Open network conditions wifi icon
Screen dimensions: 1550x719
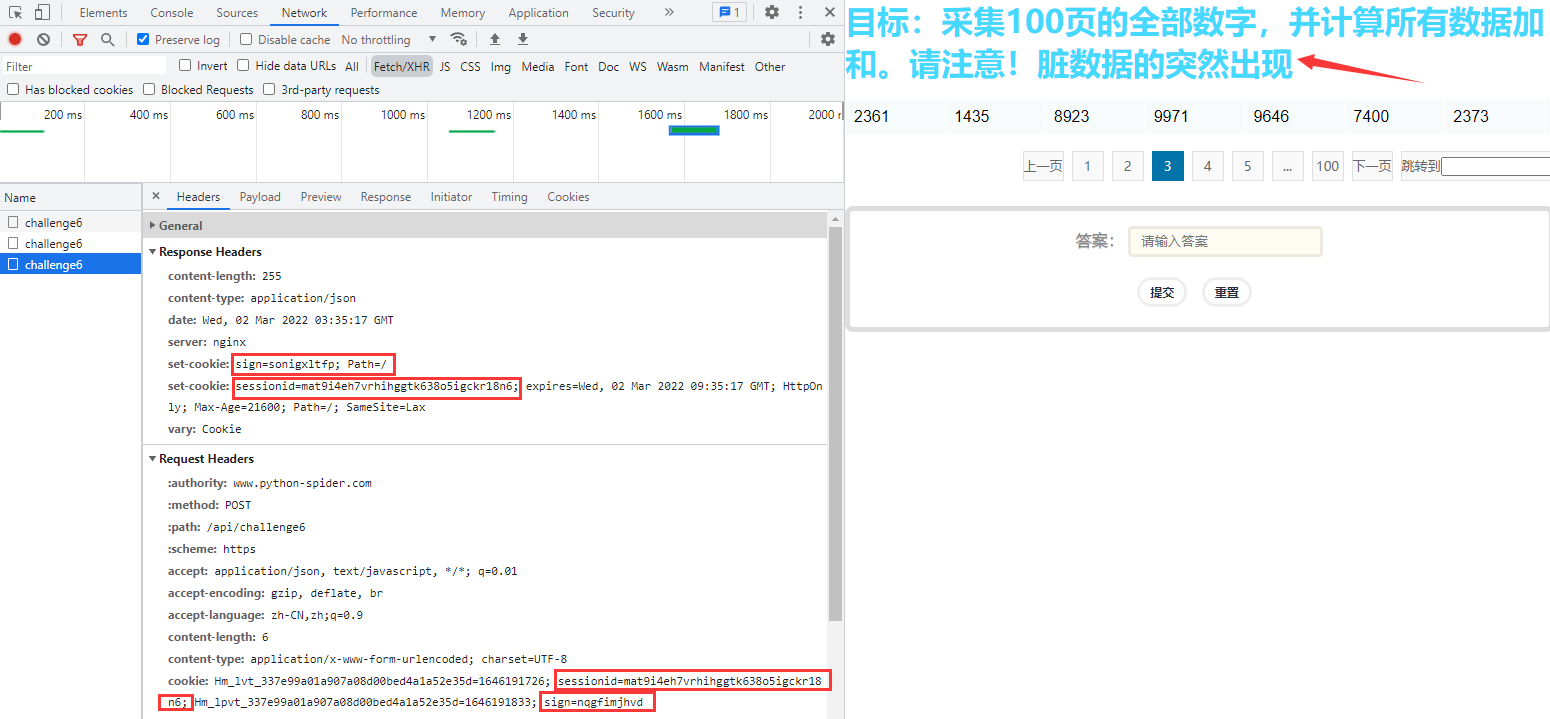[x=459, y=39]
